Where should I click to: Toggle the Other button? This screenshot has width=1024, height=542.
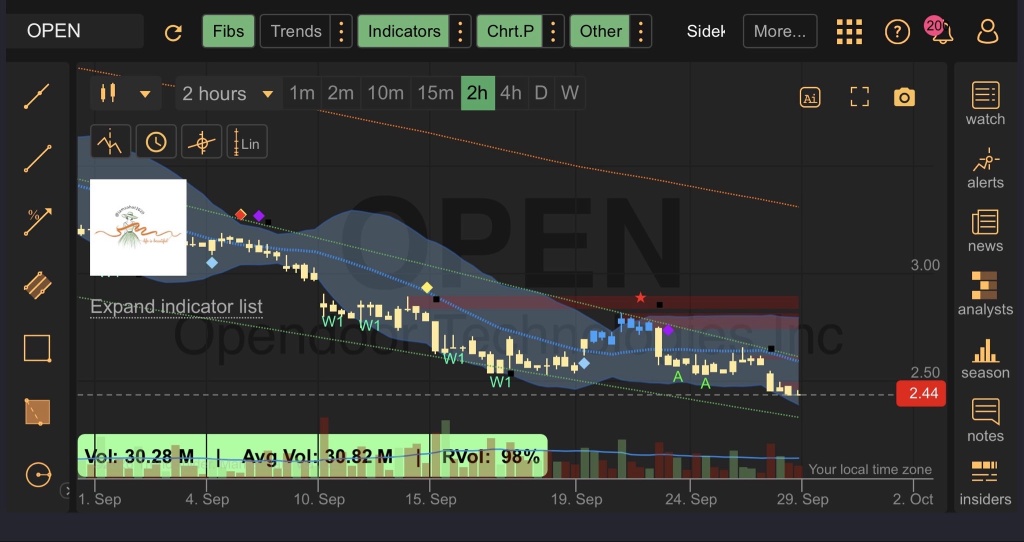[x=600, y=31]
